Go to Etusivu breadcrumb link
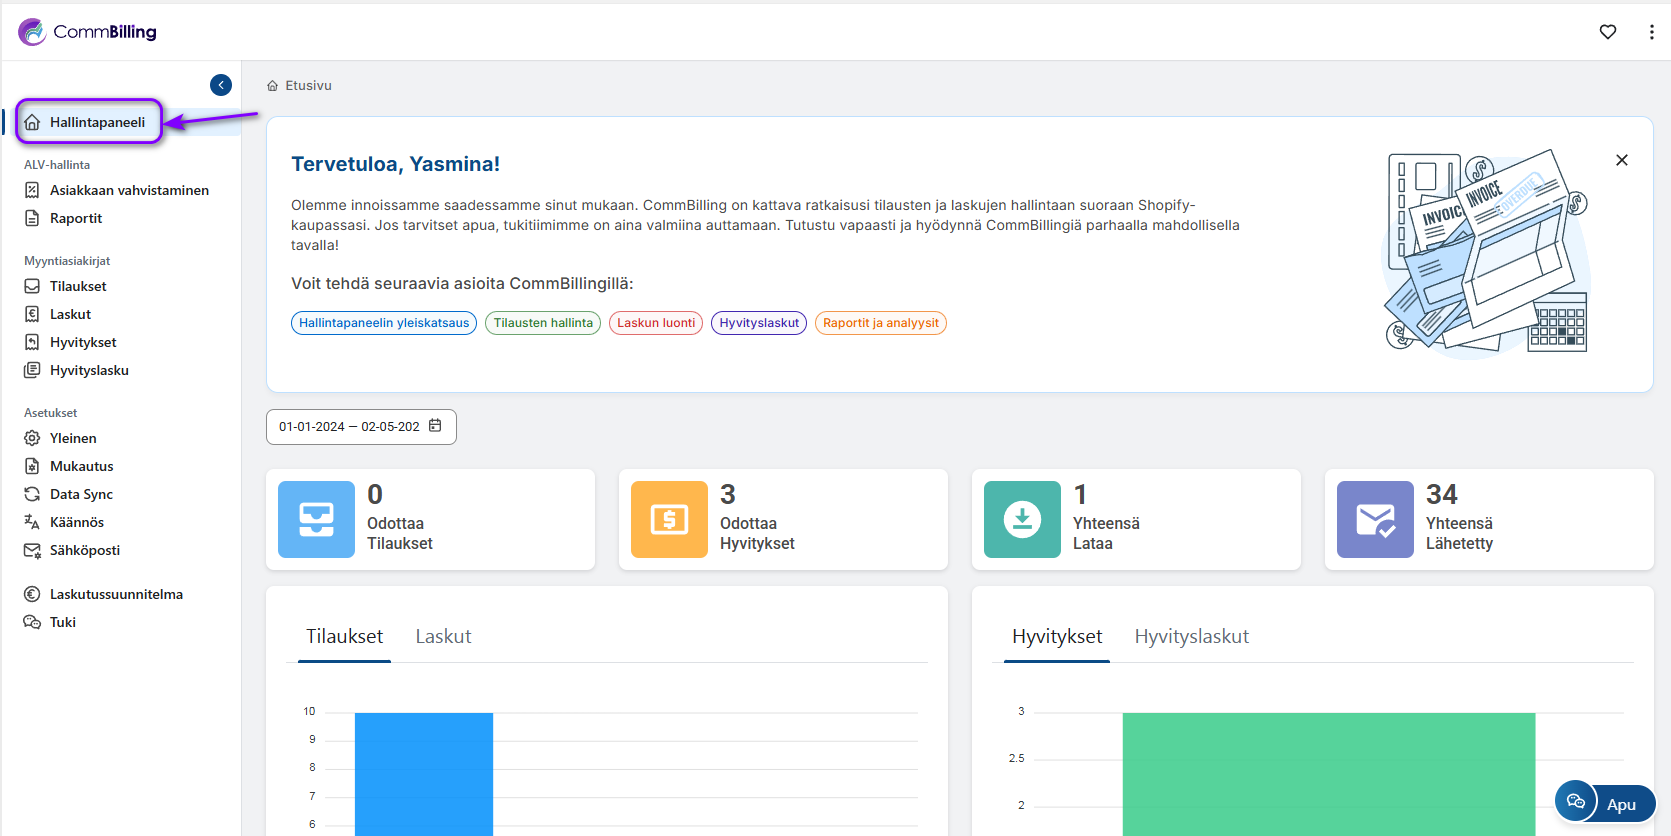Screen dimensions: 1671x836 coord(307,86)
